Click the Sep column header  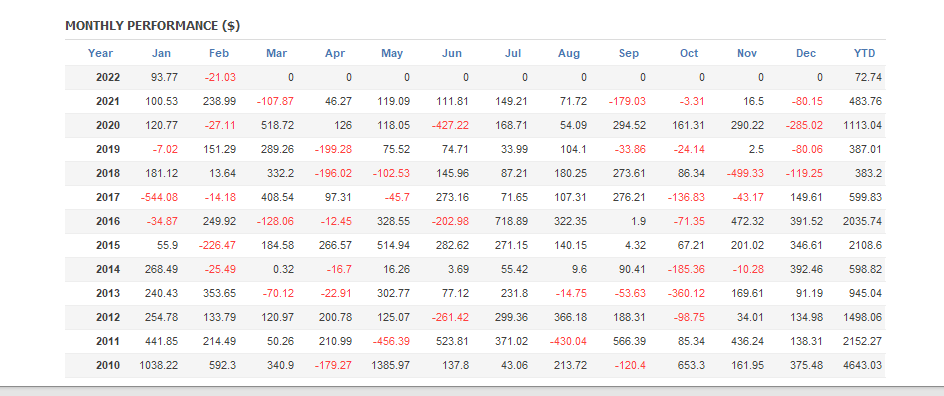(629, 53)
